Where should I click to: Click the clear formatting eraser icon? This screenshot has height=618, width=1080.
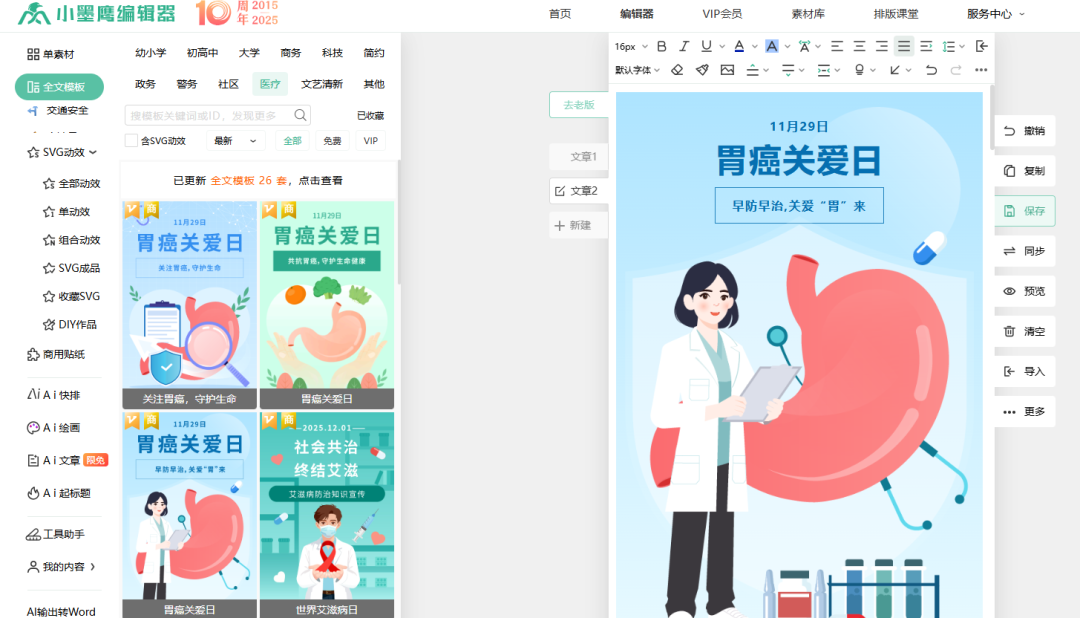[x=678, y=69]
